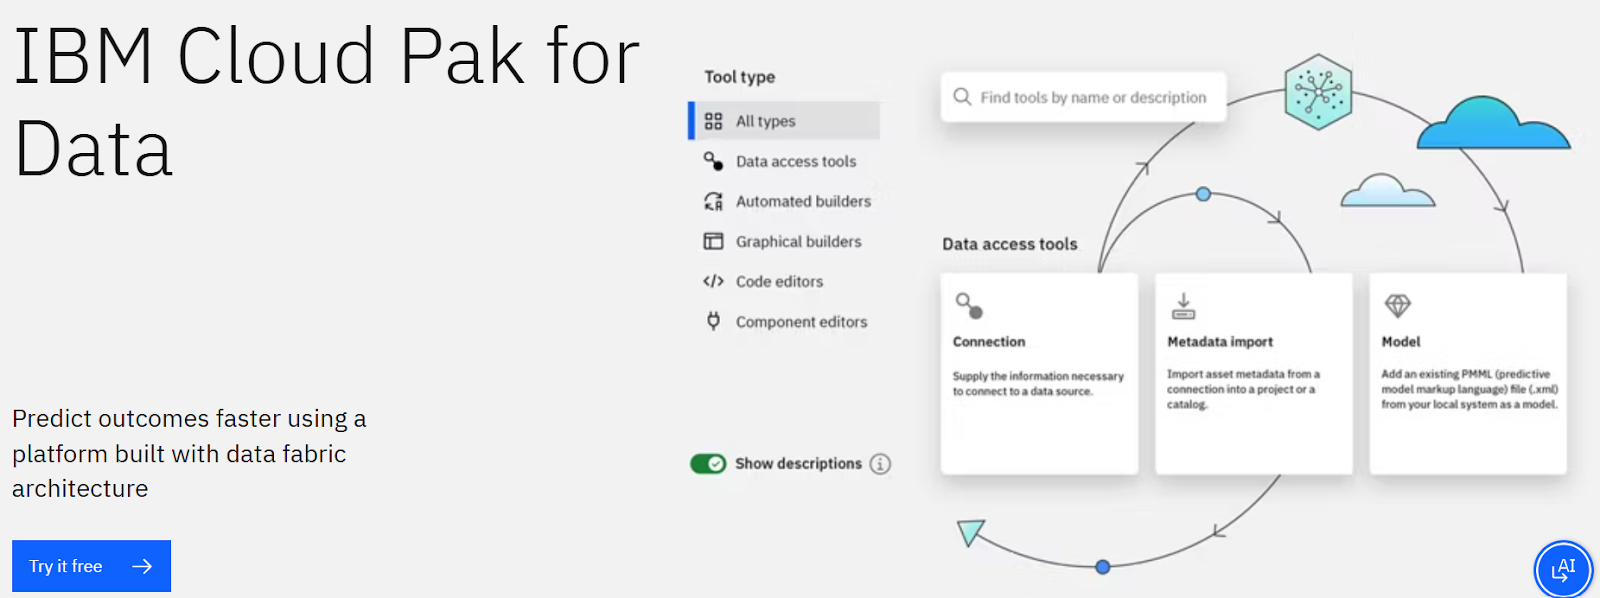This screenshot has width=1600, height=598.
Task: Click the Component editors plug icon
Action: tap(713, 321)
